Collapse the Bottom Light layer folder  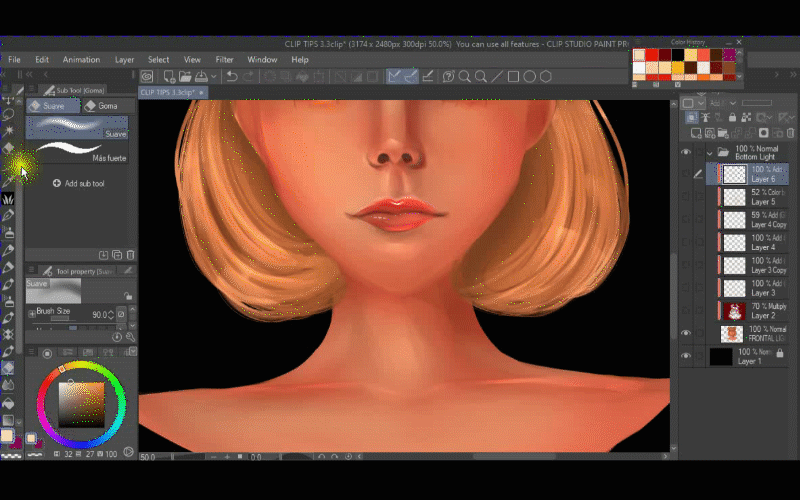709,152
